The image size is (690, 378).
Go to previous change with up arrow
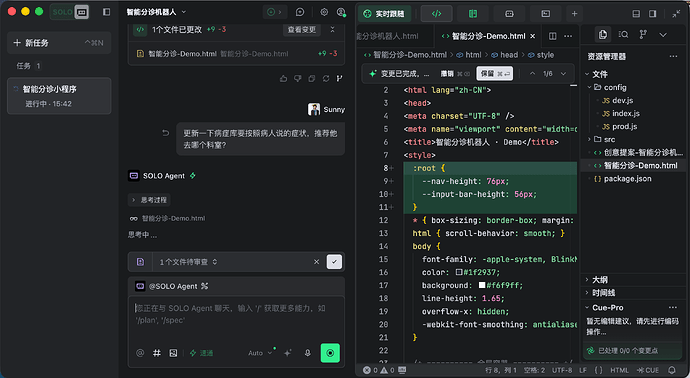tap(532, 73)
